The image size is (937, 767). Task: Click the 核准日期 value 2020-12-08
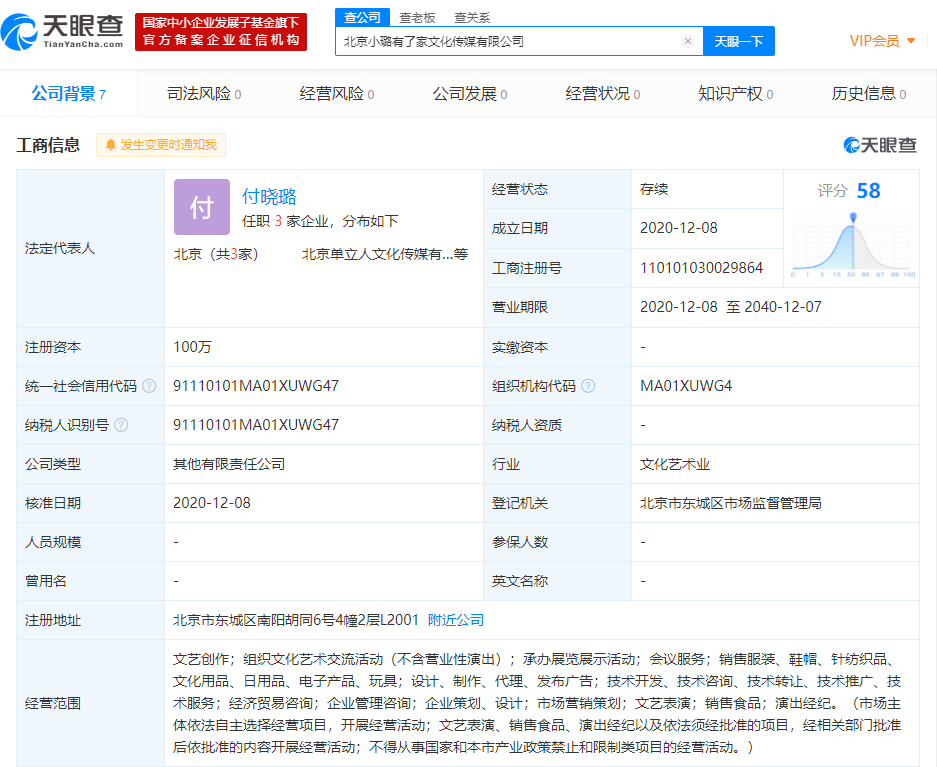212,503
